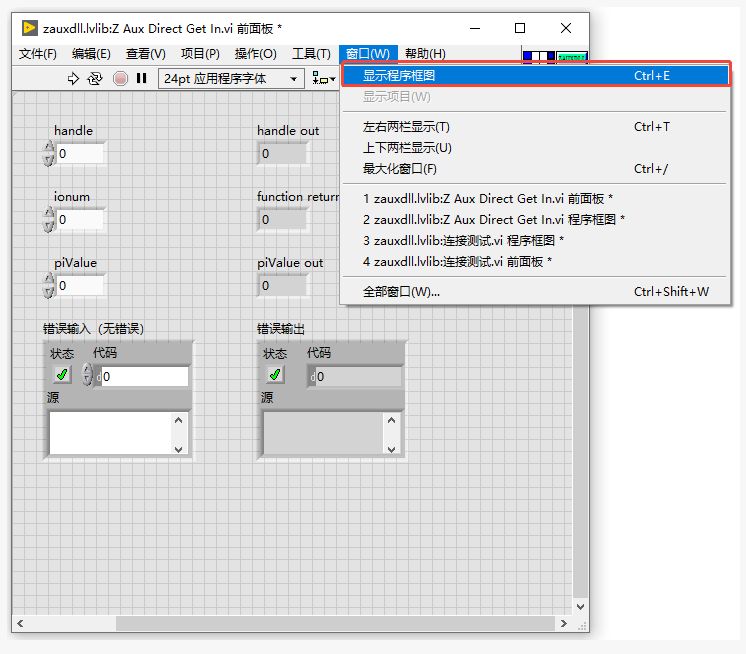Click the Run arrow toolbar icon
746x654 pixels.
pos(73,79)
